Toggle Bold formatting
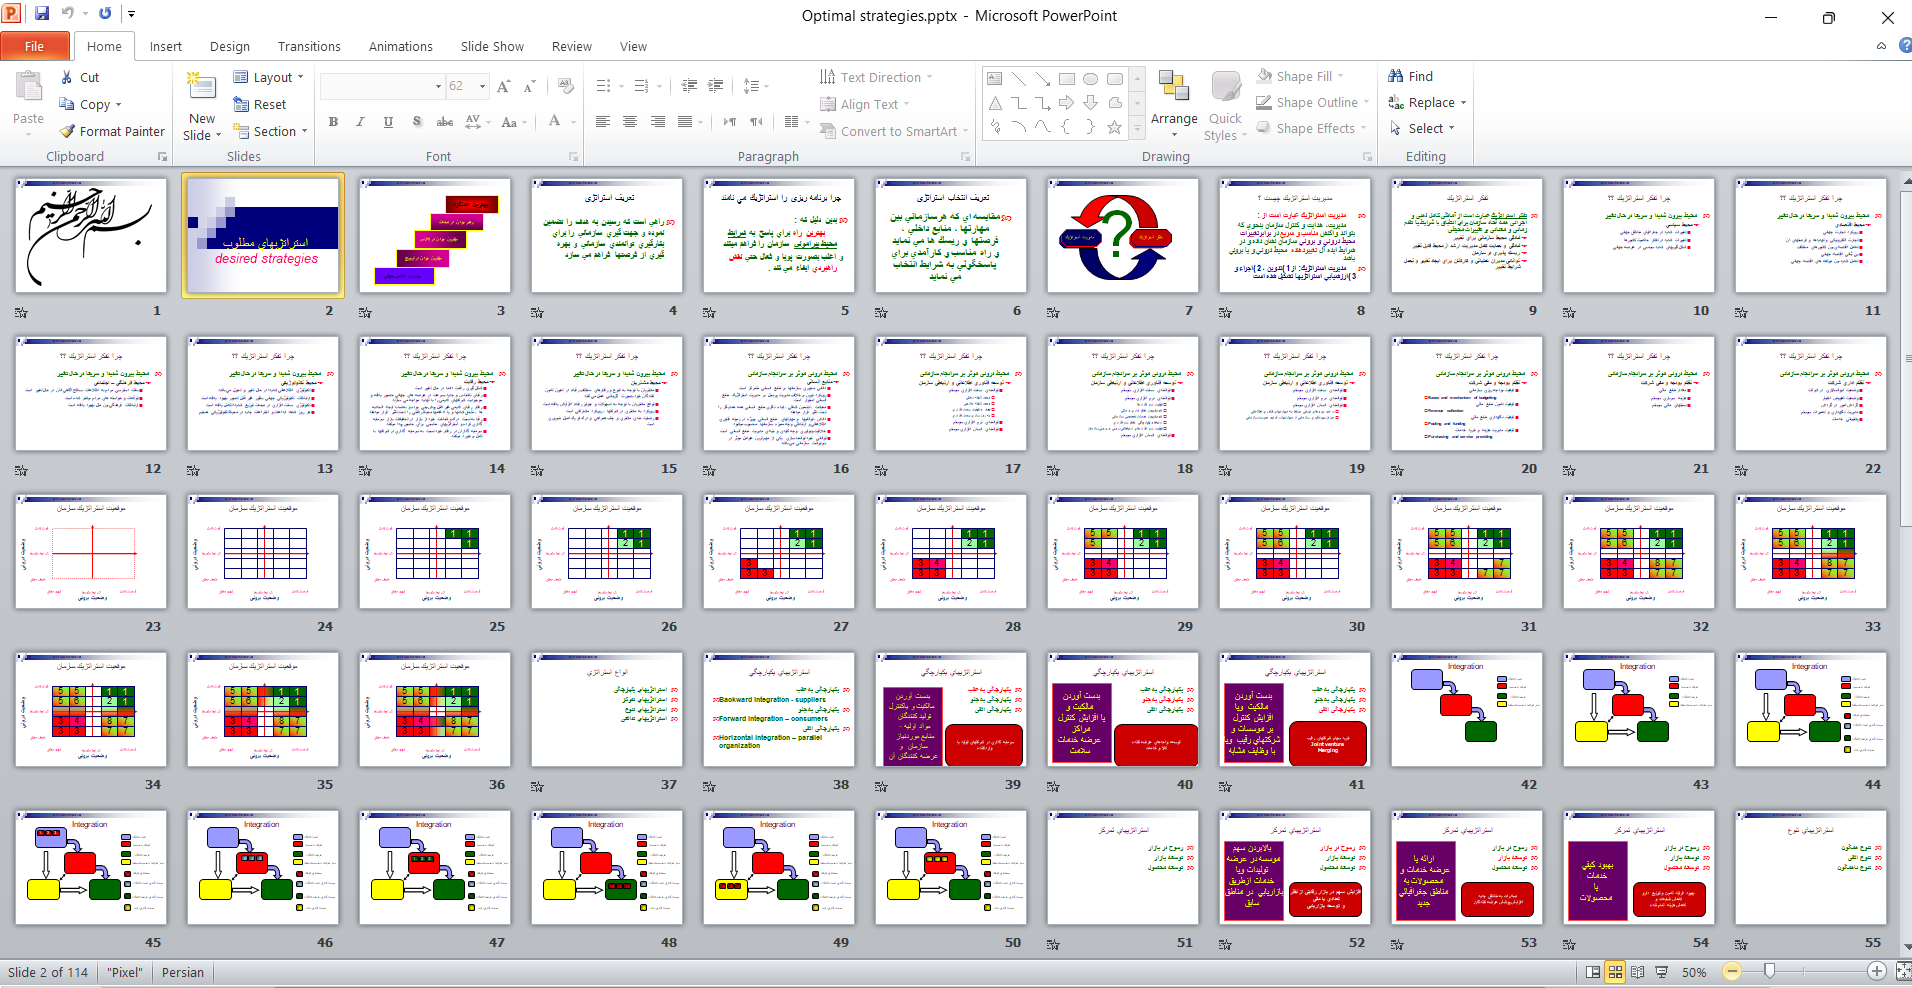This screenshot has height=988, width=1912. pos(333,121)
